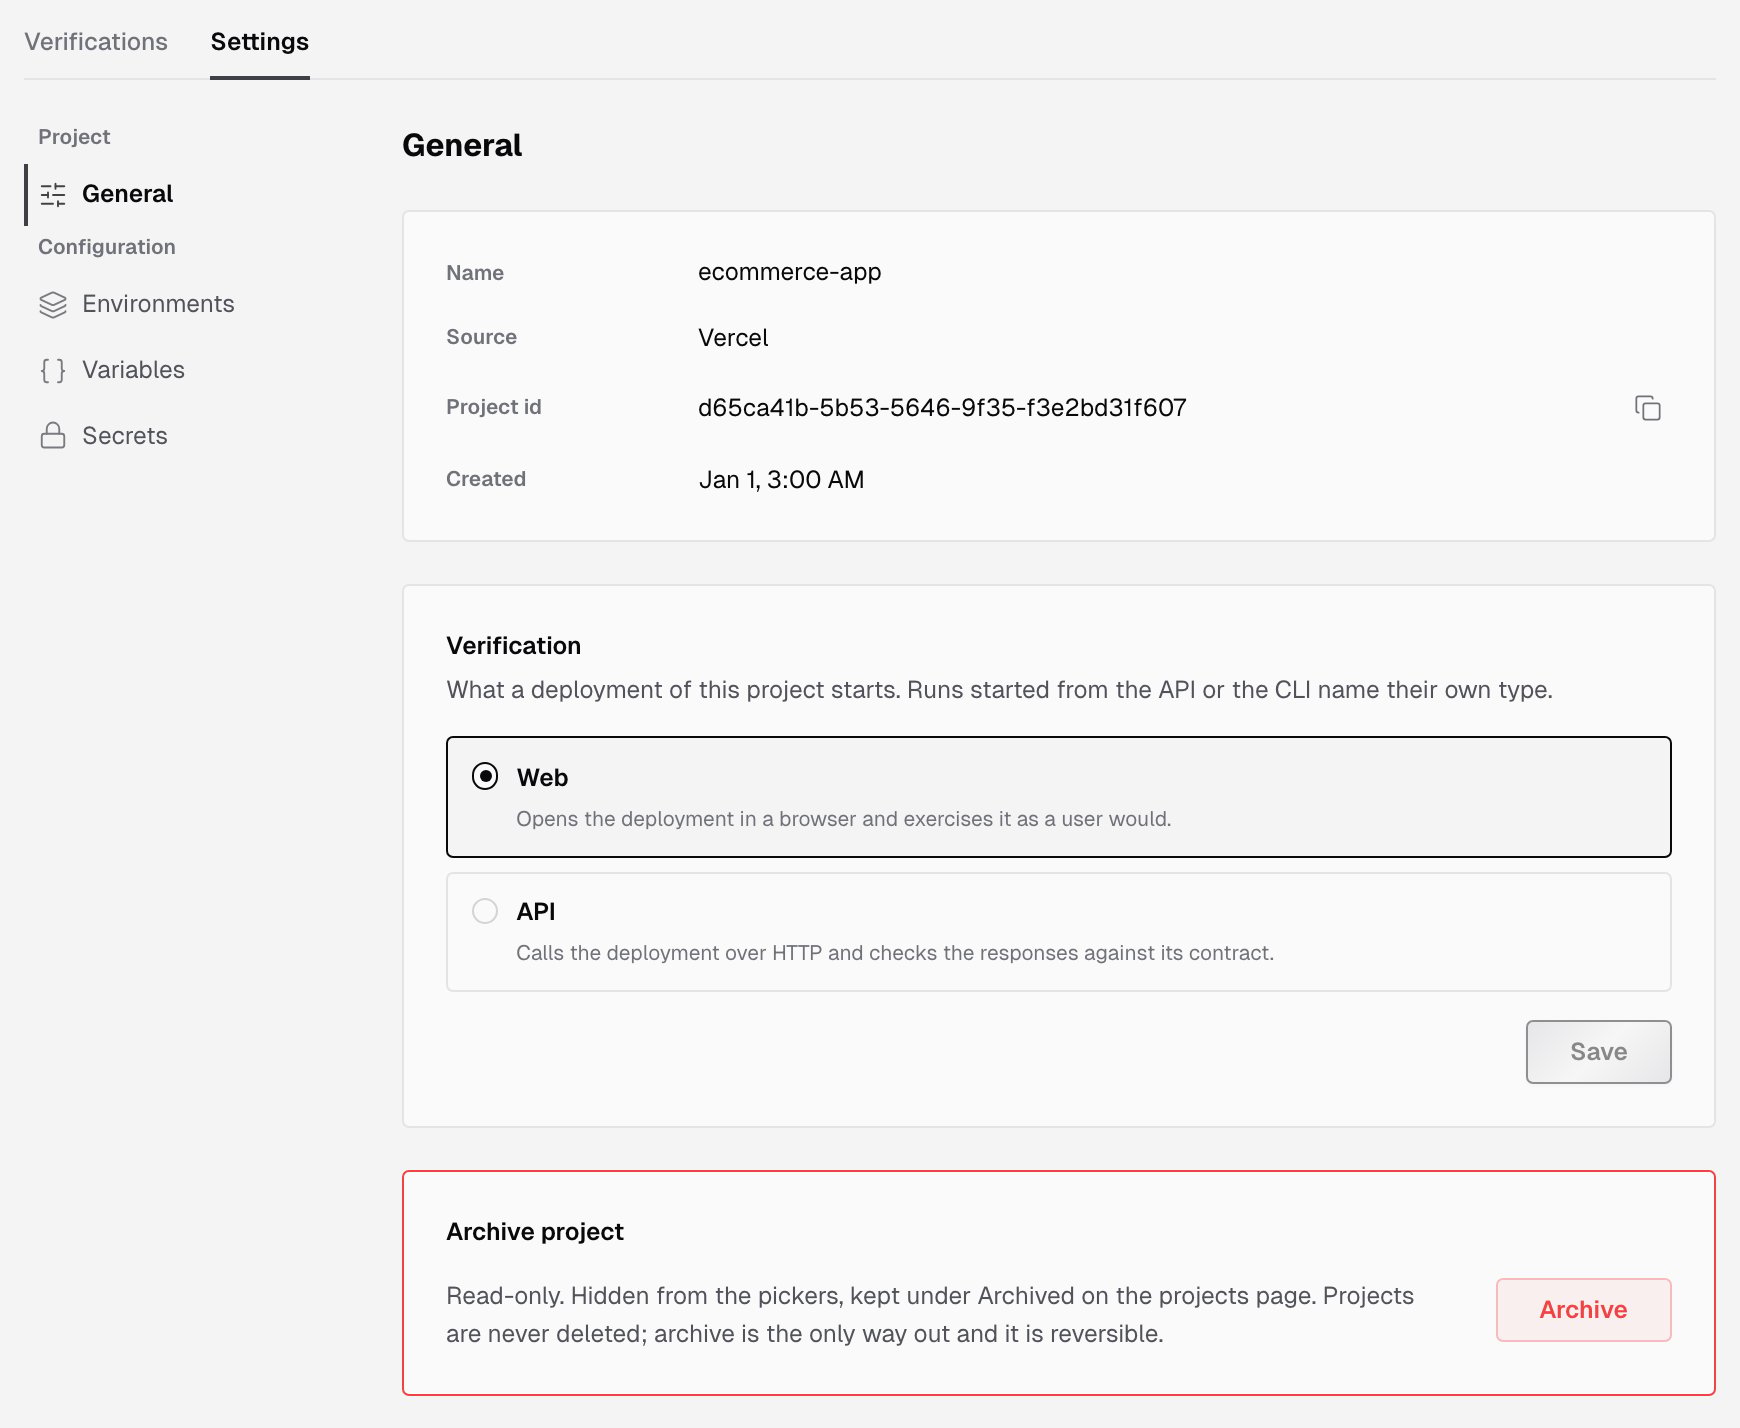Save the verification setting
The width and height of the screenshot is (1740, 1428).
(1598, 1052)
